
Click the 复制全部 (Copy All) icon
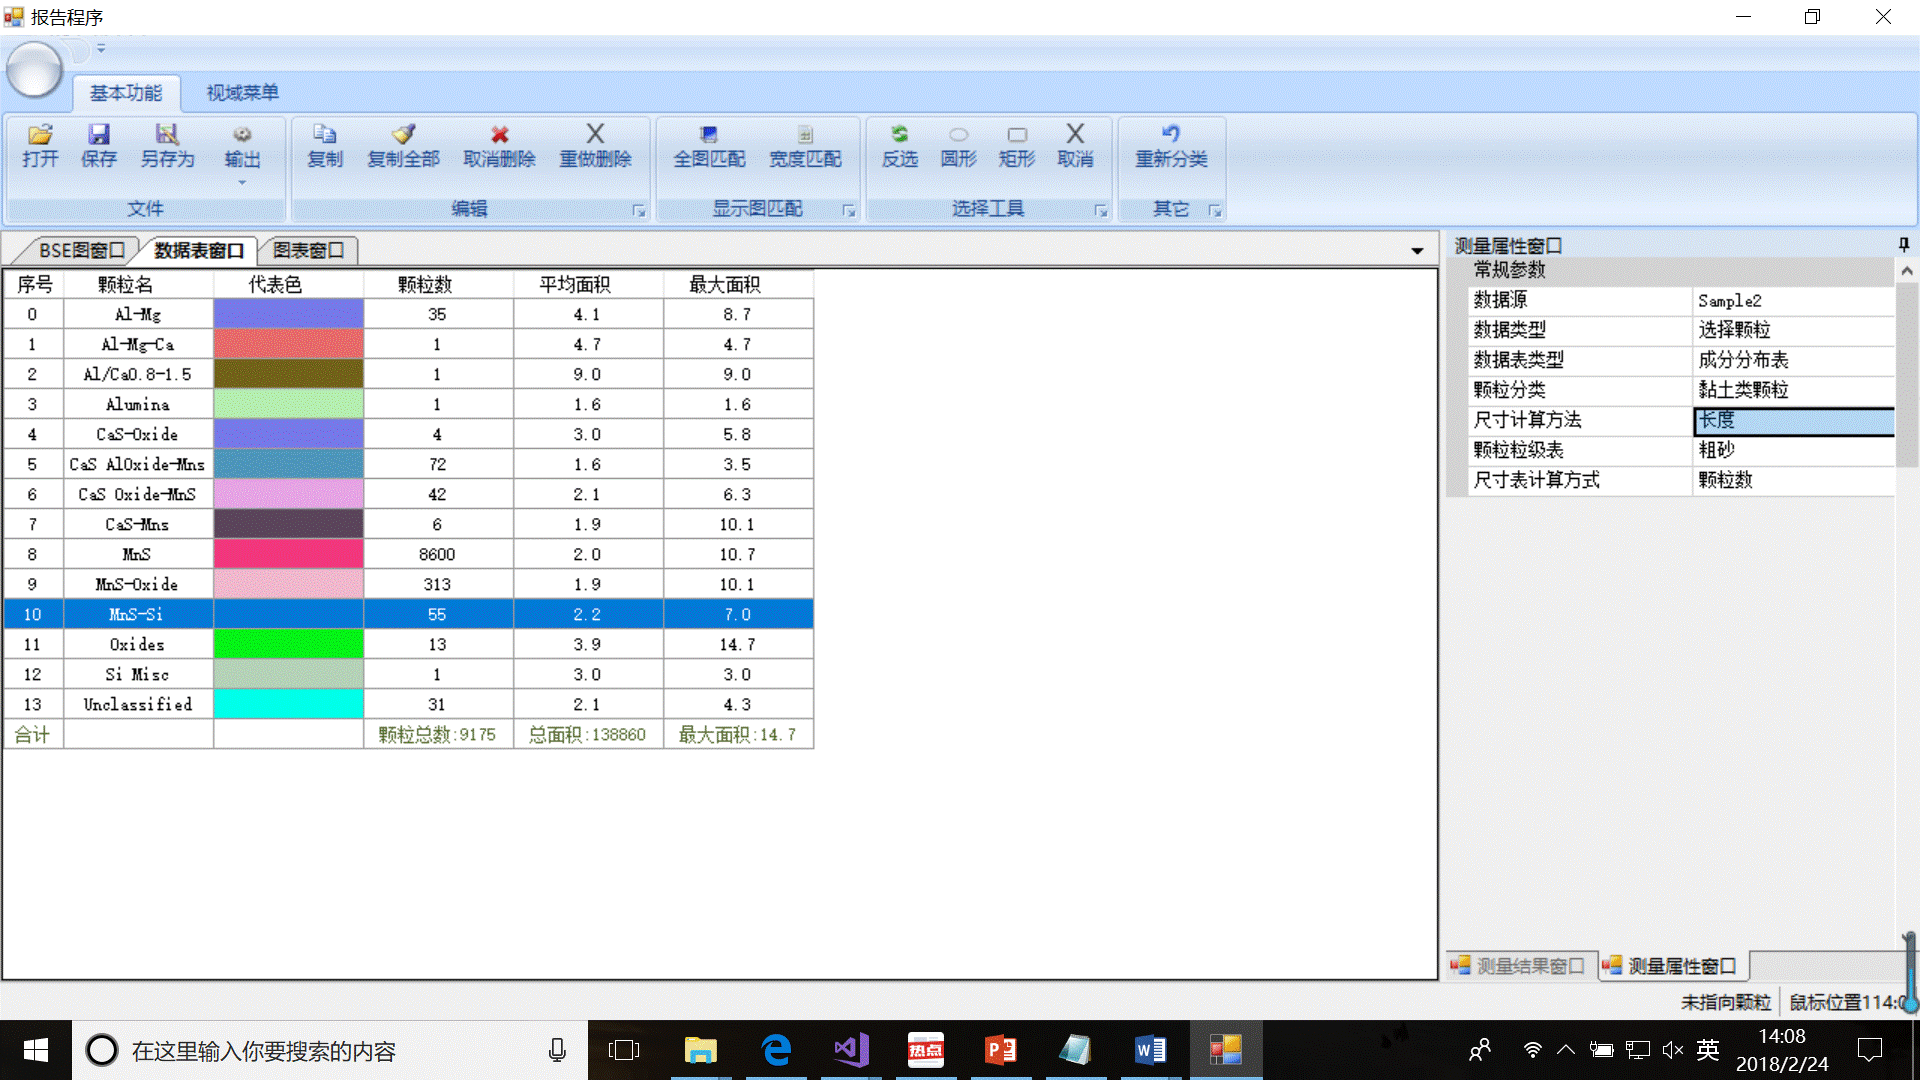point(403,135)
